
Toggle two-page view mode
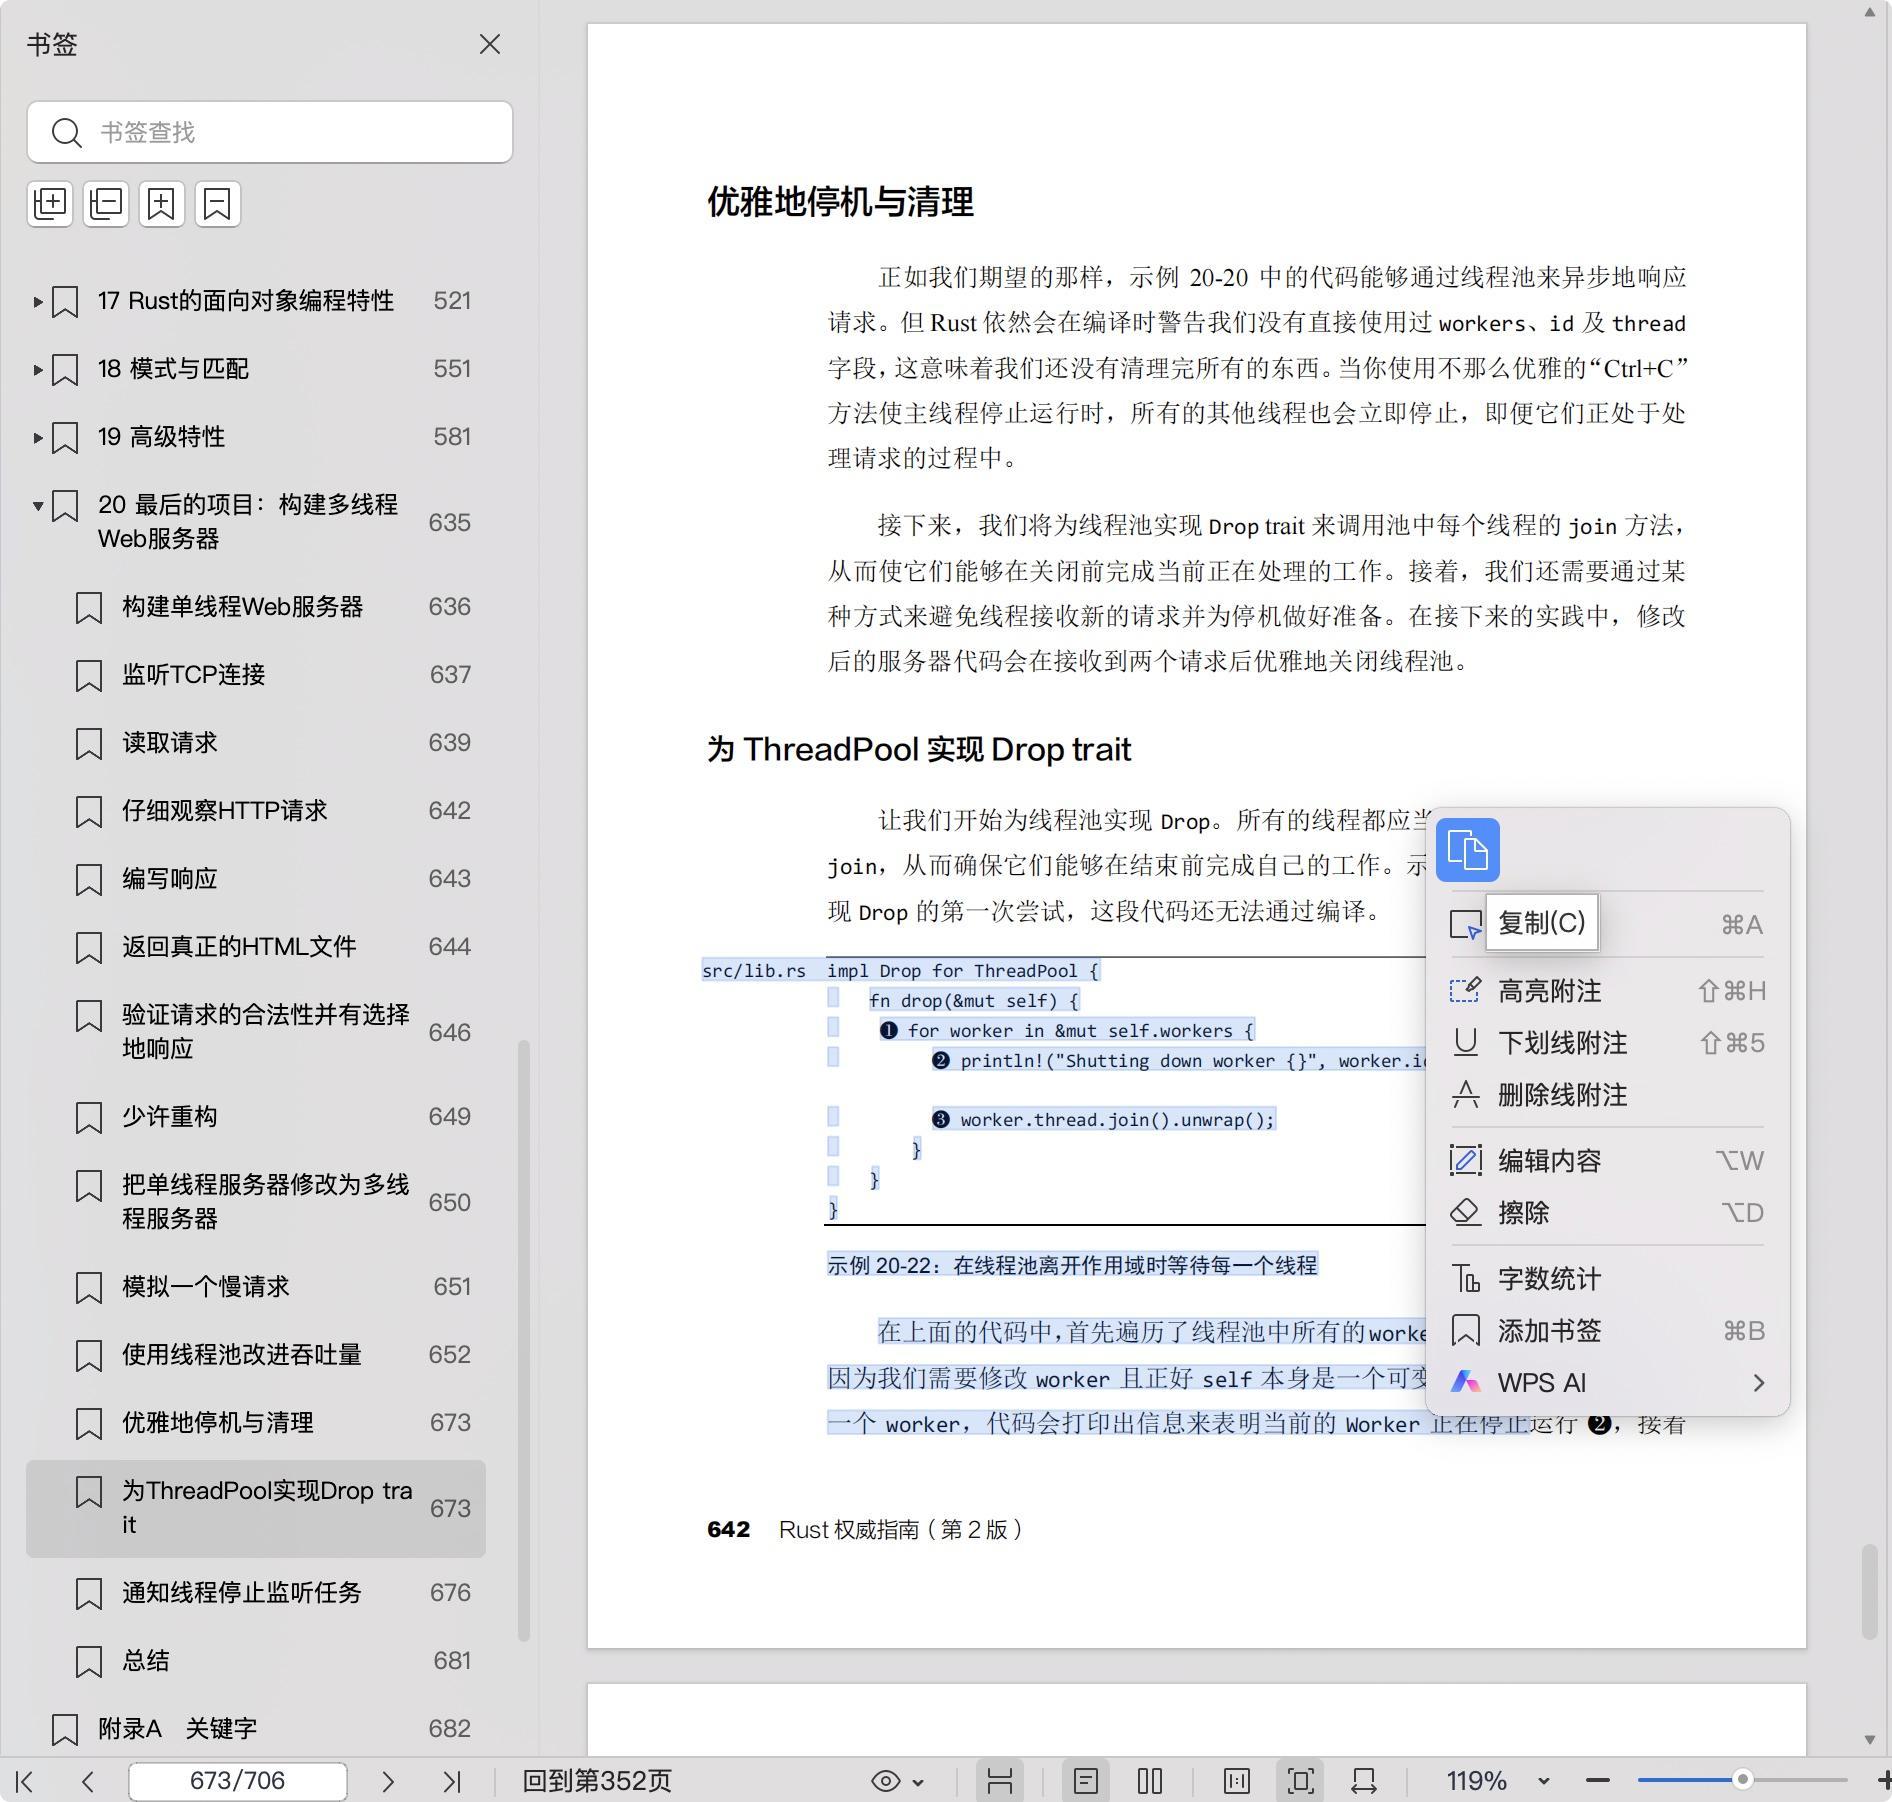(x=1150, y=1781)
